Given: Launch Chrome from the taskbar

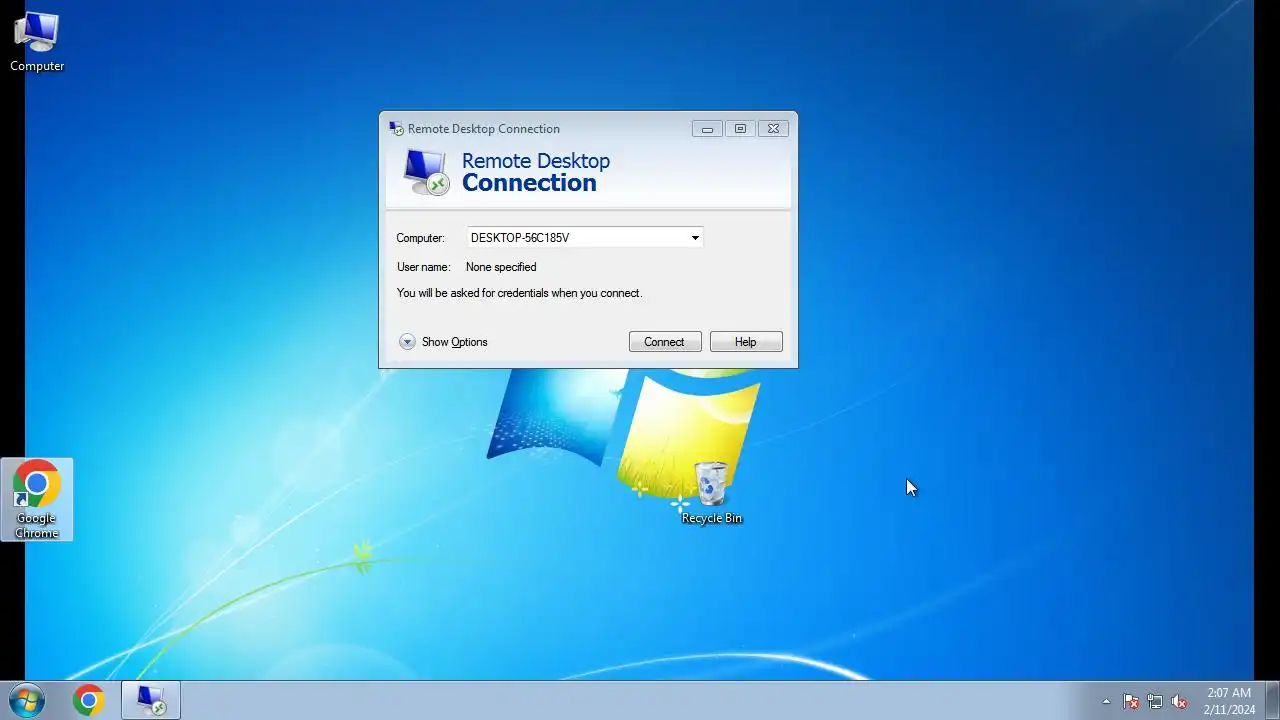Looking at the screenshot, I should coord(89,701).
